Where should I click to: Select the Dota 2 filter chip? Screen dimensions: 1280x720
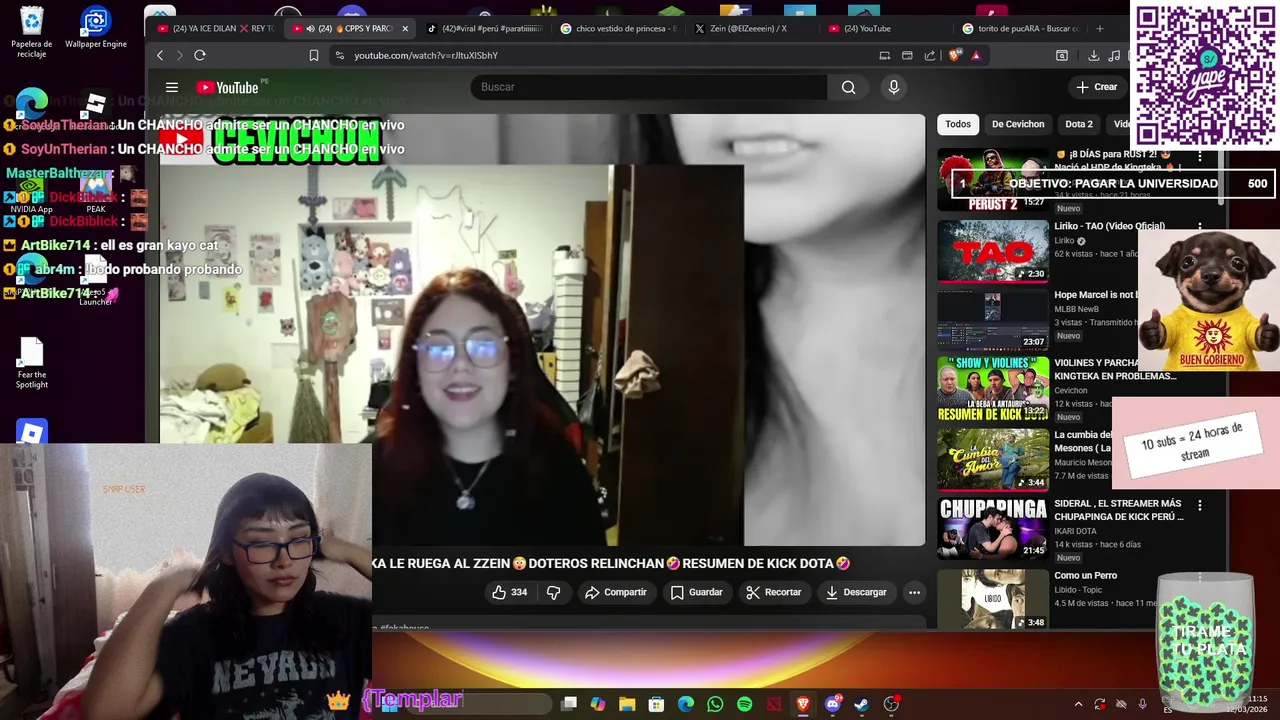click(1079, 124)
